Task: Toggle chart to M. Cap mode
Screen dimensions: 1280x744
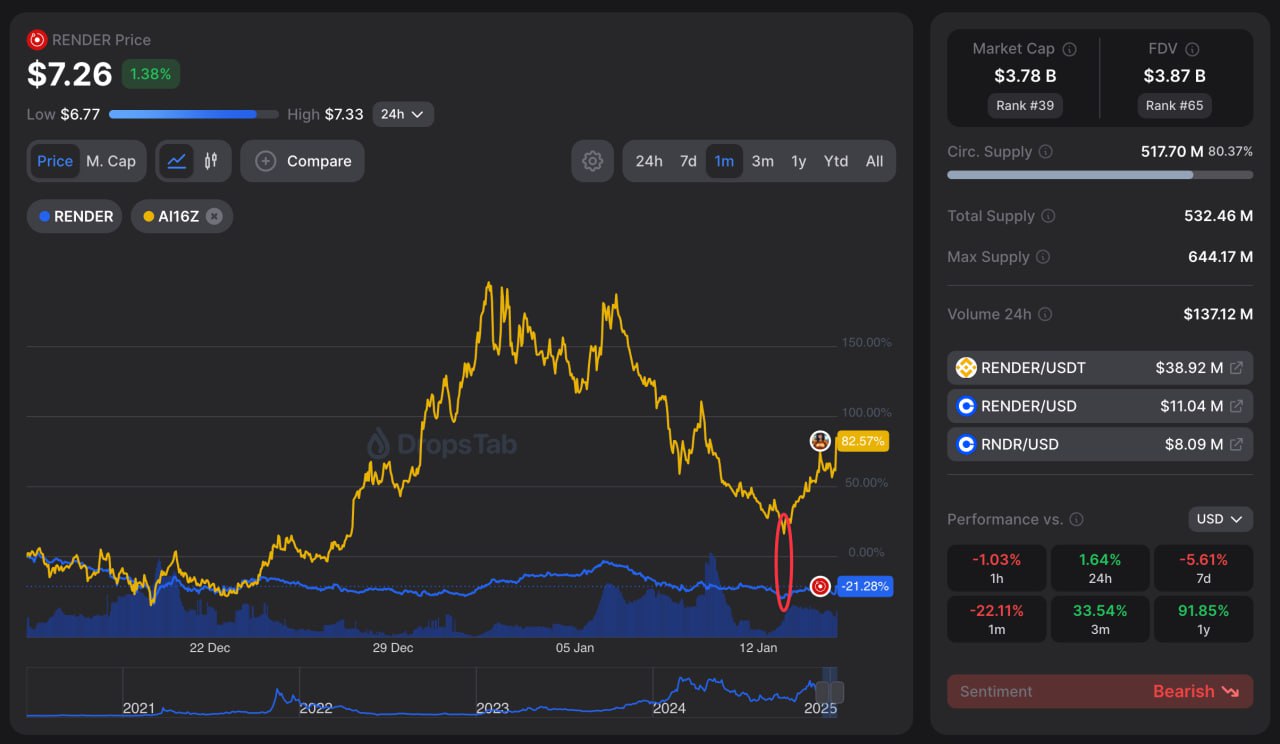Action: [111, 161]
